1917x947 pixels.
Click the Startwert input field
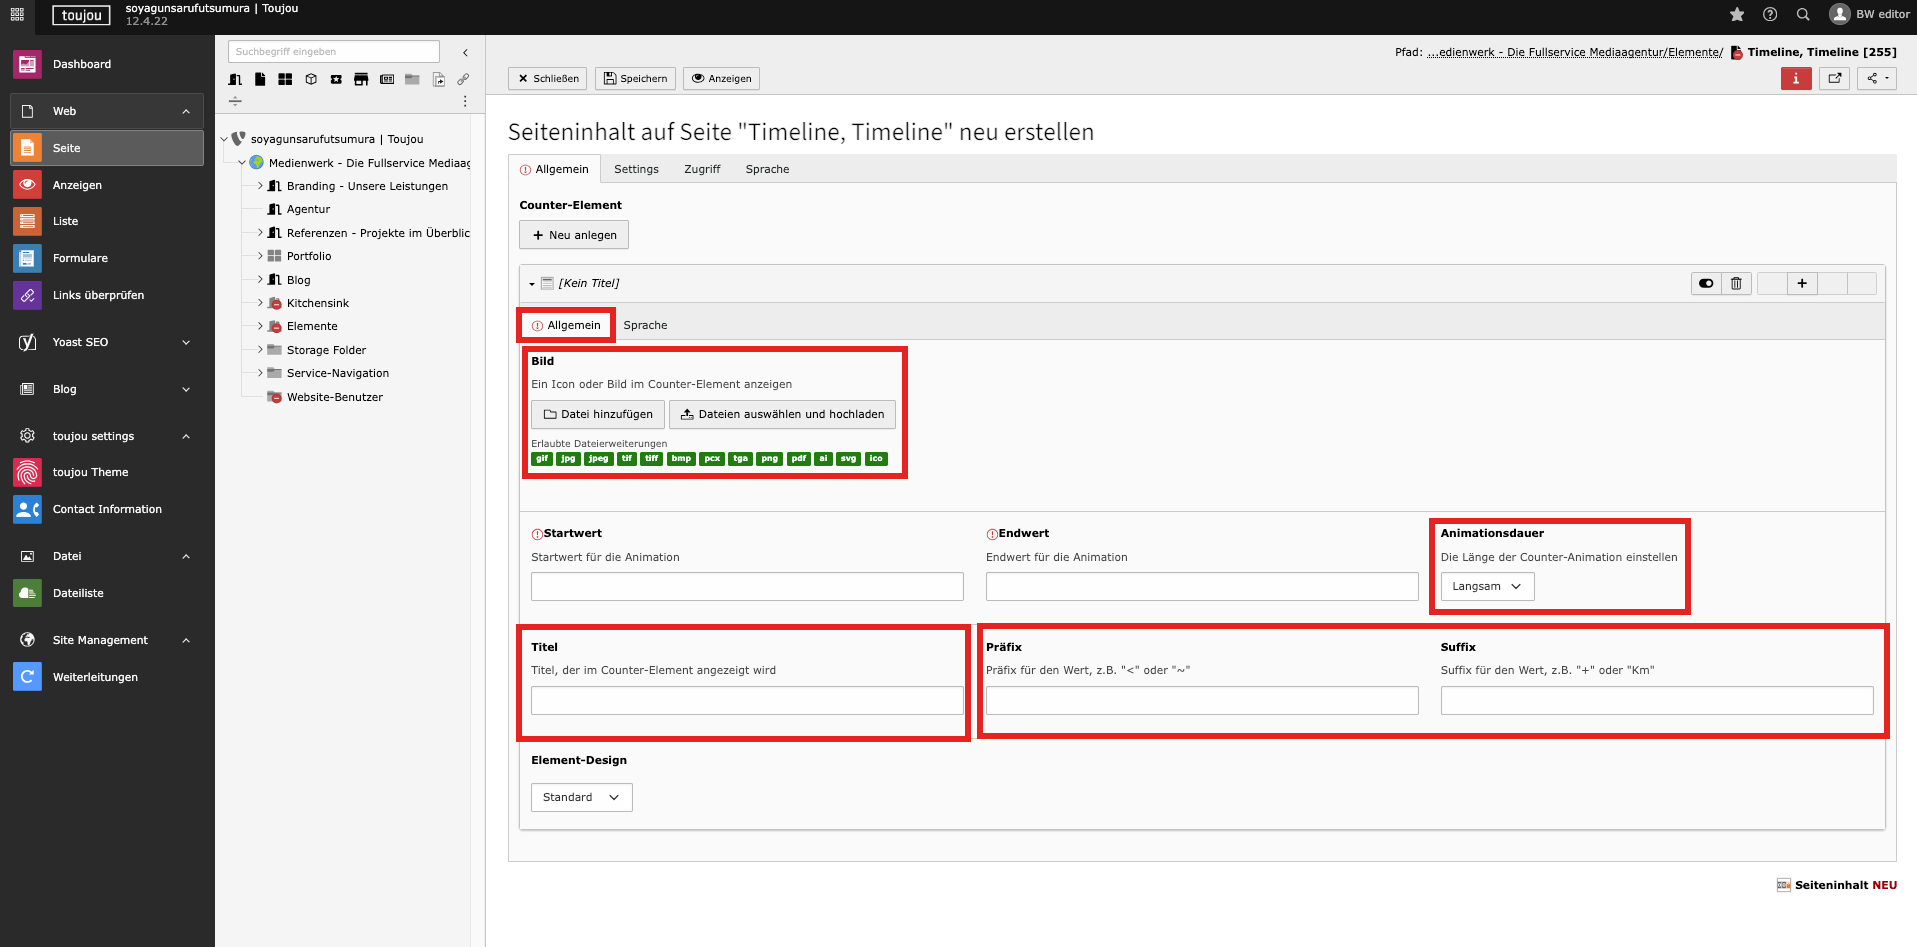point(747,586)
